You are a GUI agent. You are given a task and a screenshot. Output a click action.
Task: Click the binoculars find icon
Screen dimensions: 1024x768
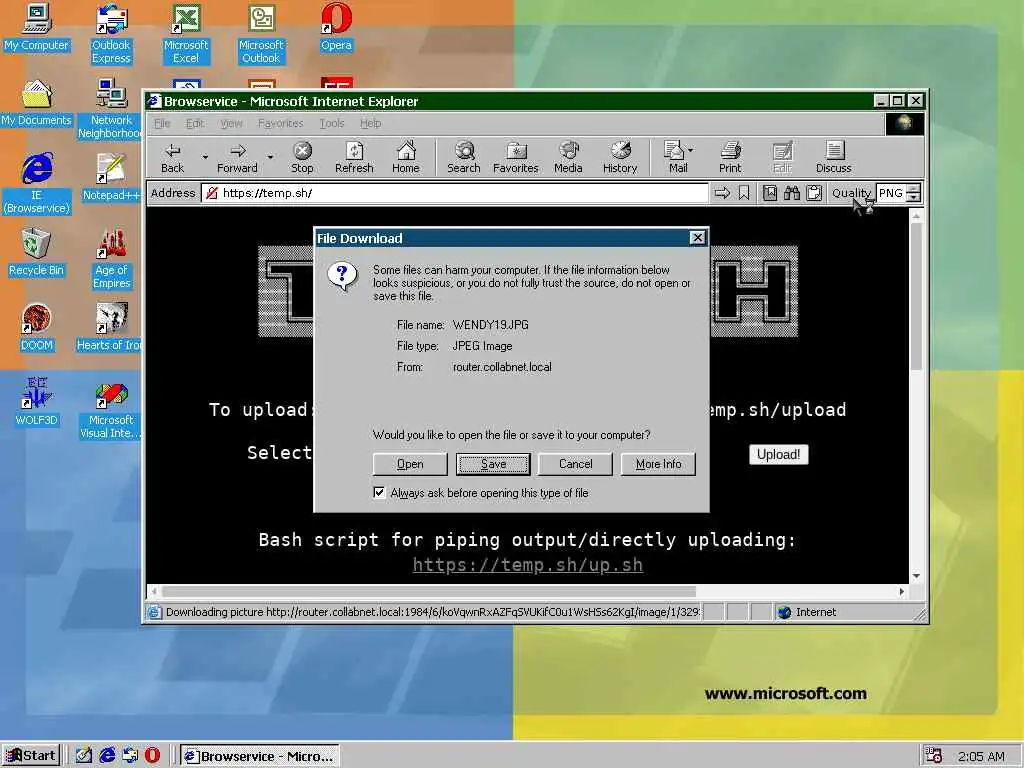coord(792,193)
